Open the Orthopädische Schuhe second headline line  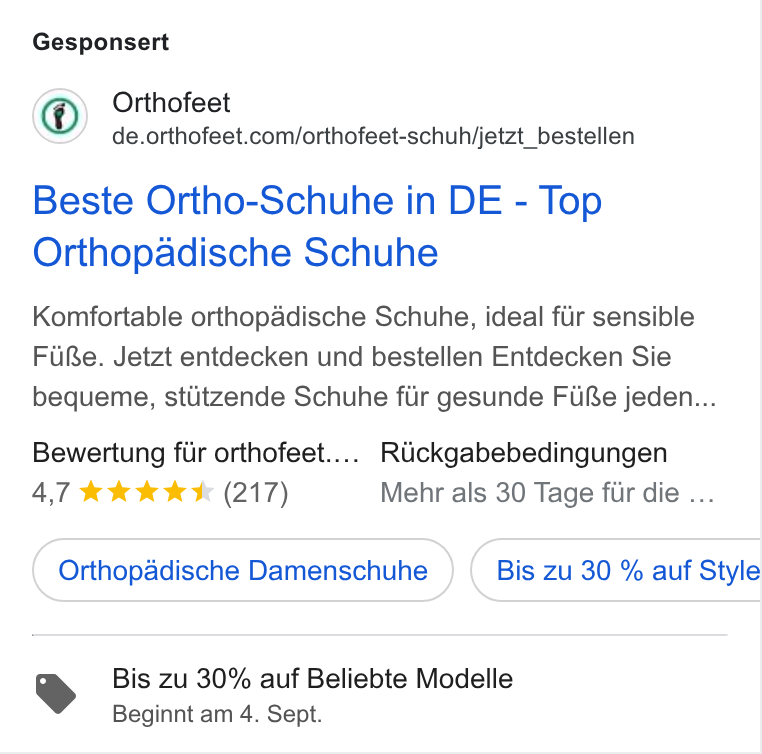click(x=235, y=253)
